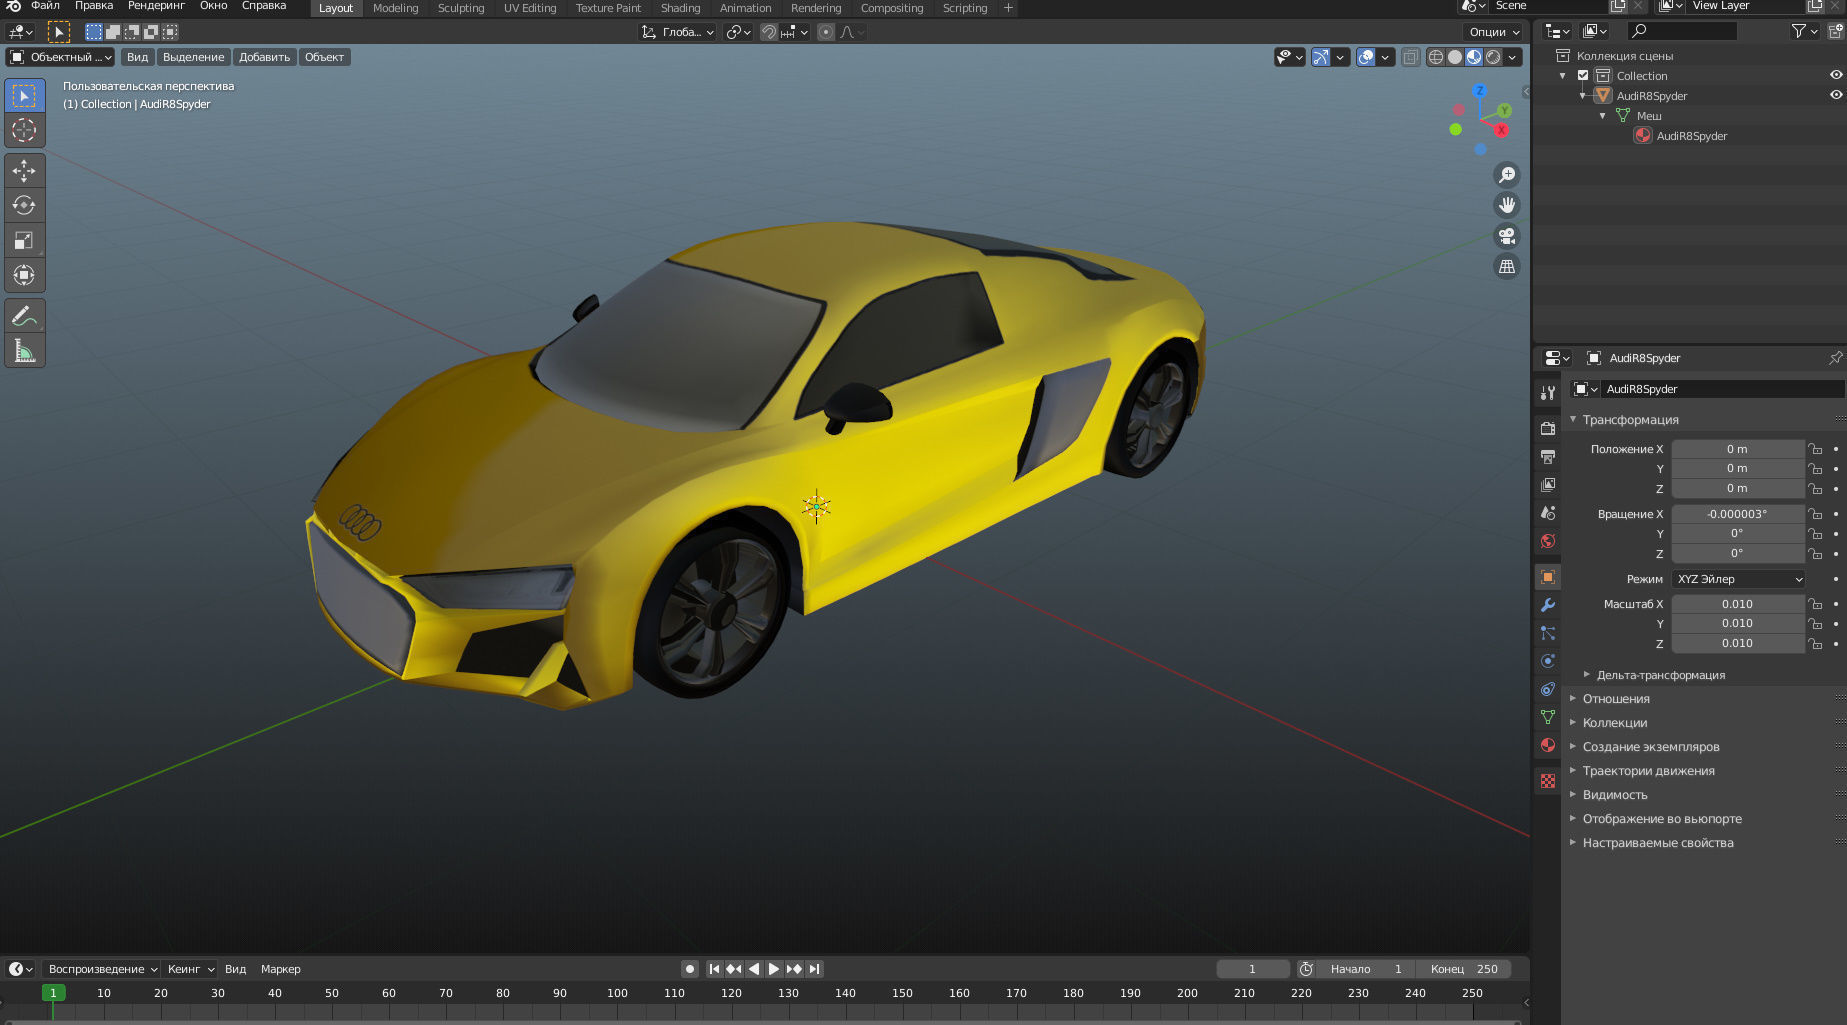Toggle viewport gizmos display

[1321, 57]
